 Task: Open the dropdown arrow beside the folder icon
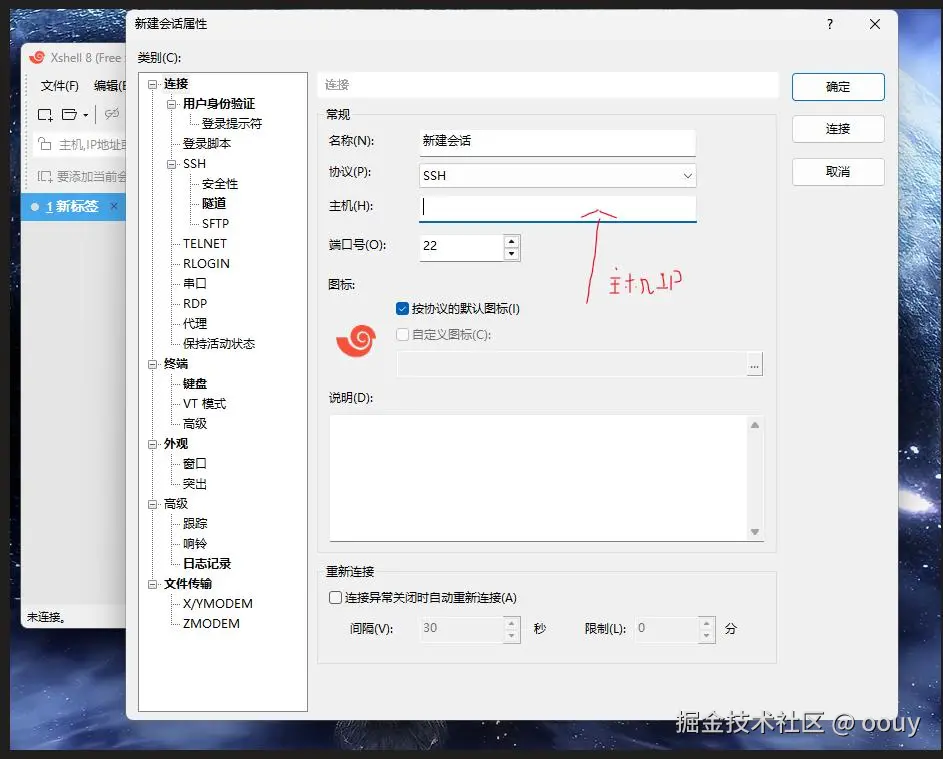(86, 115)
